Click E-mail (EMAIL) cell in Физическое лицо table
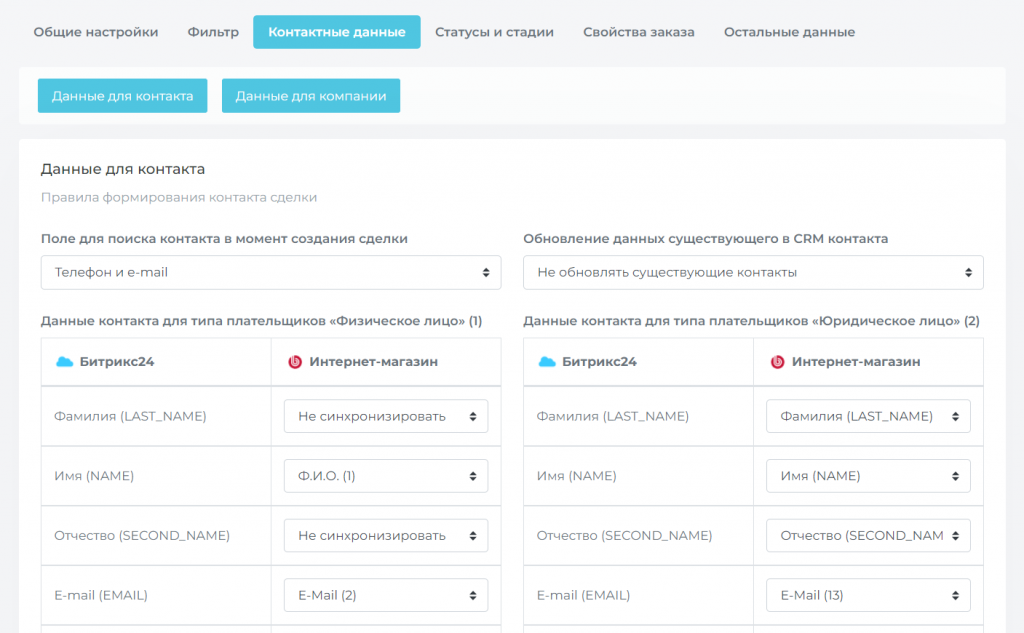Viewport: 1024px width, 633px height. [156, 595]
